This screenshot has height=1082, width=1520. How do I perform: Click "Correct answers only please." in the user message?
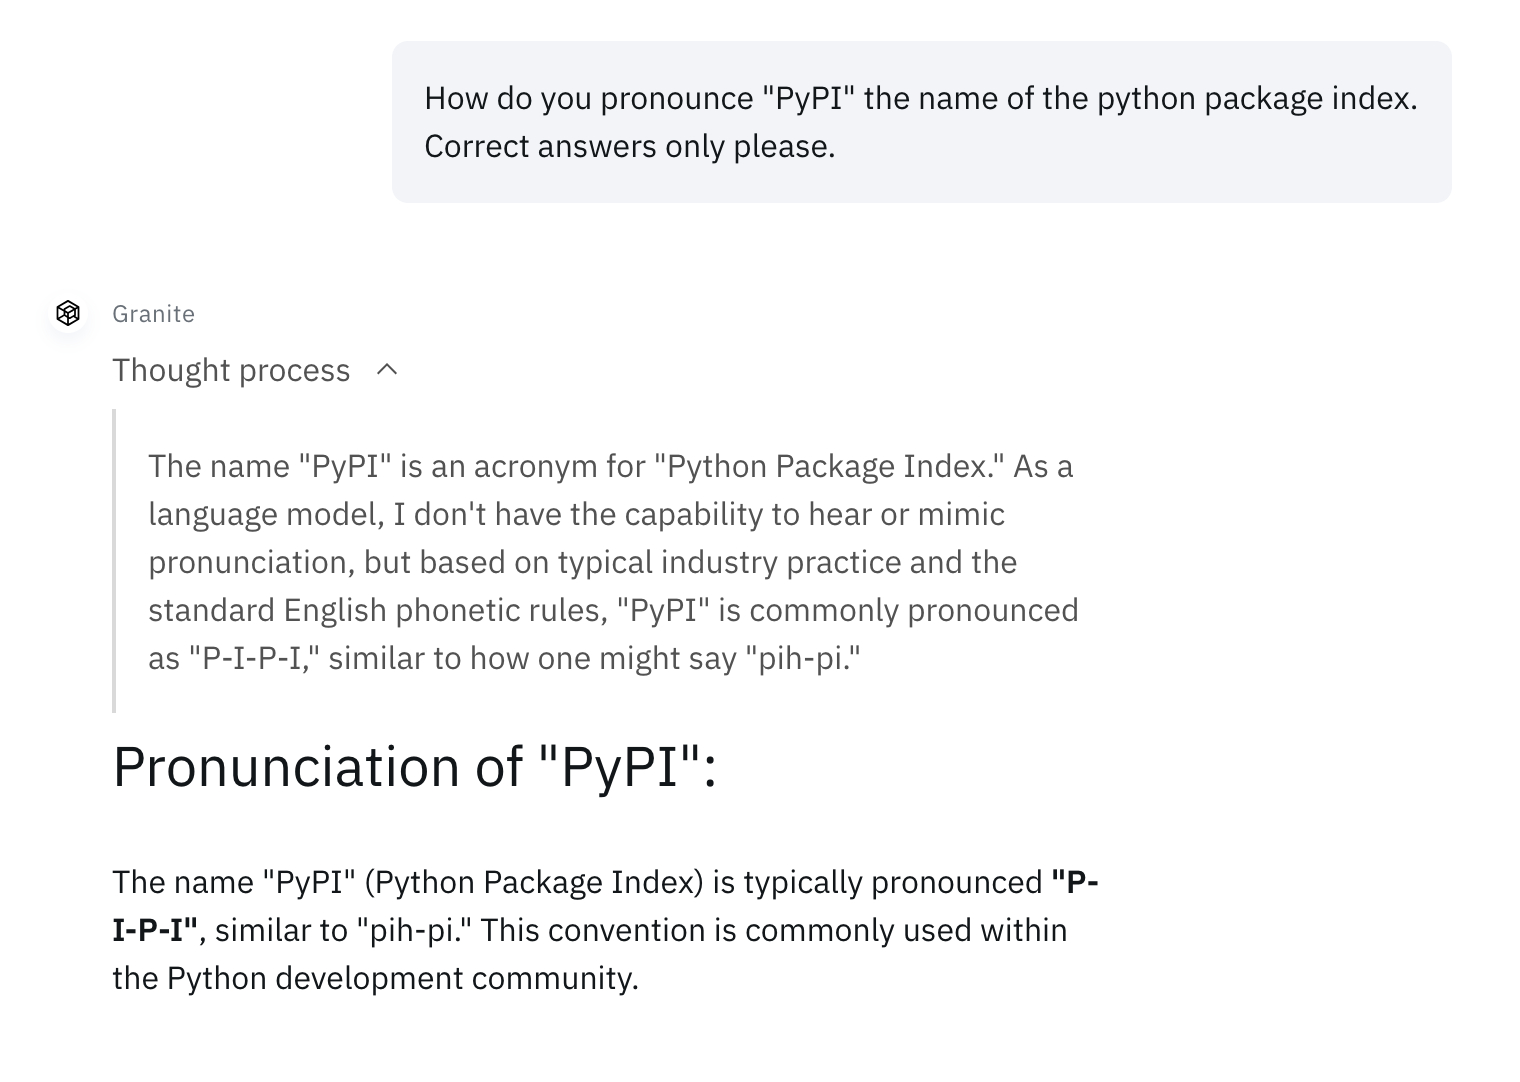(629, 146)
